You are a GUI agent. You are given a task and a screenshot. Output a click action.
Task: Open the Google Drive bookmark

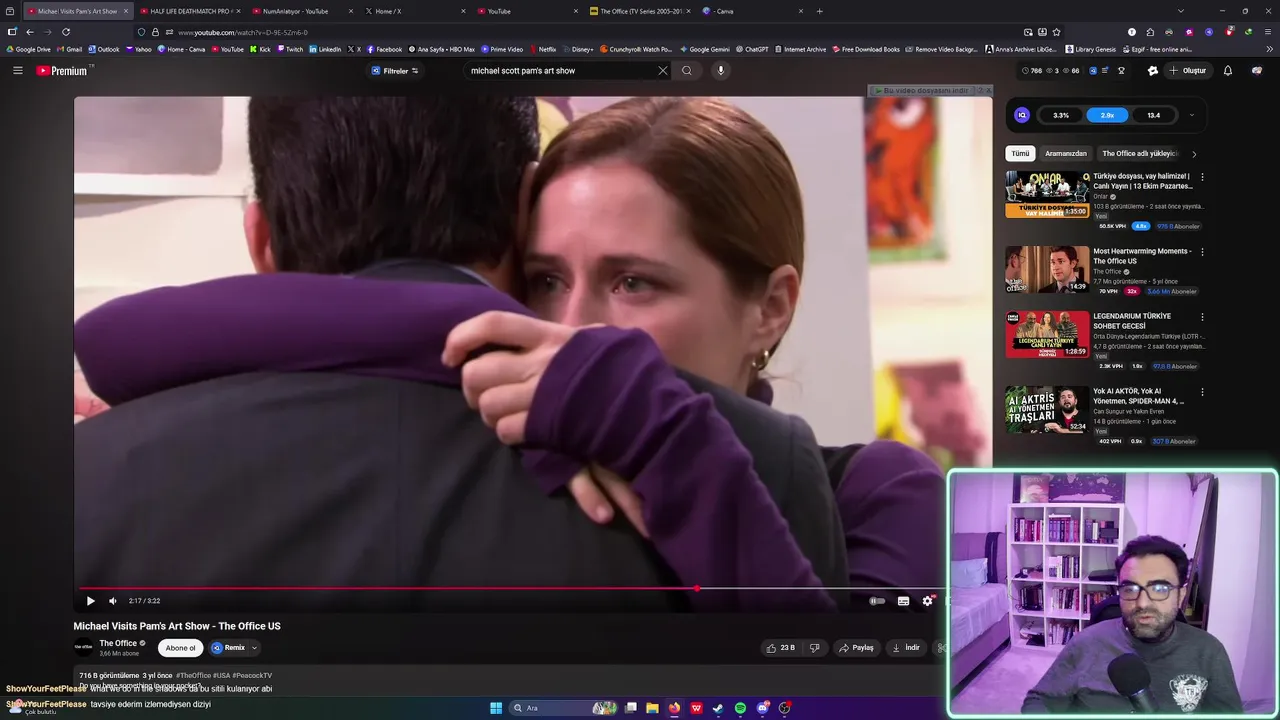(x=28, y=49)
